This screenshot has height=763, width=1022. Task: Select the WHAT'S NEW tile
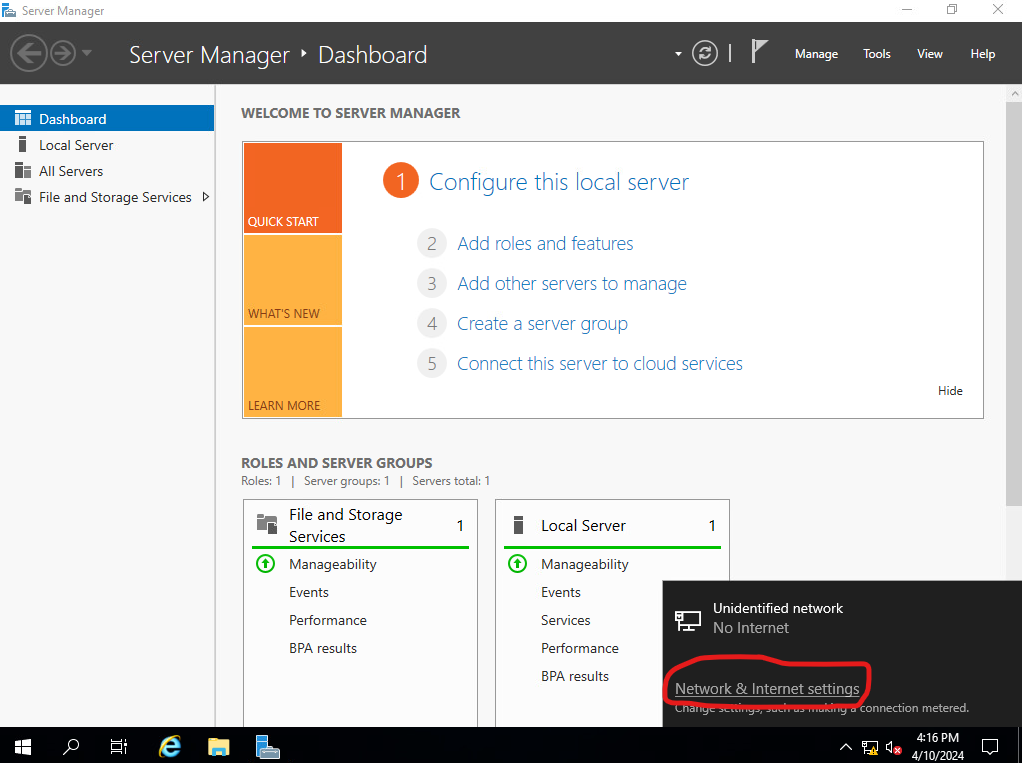pyautogui.click(x=293, y=280)
